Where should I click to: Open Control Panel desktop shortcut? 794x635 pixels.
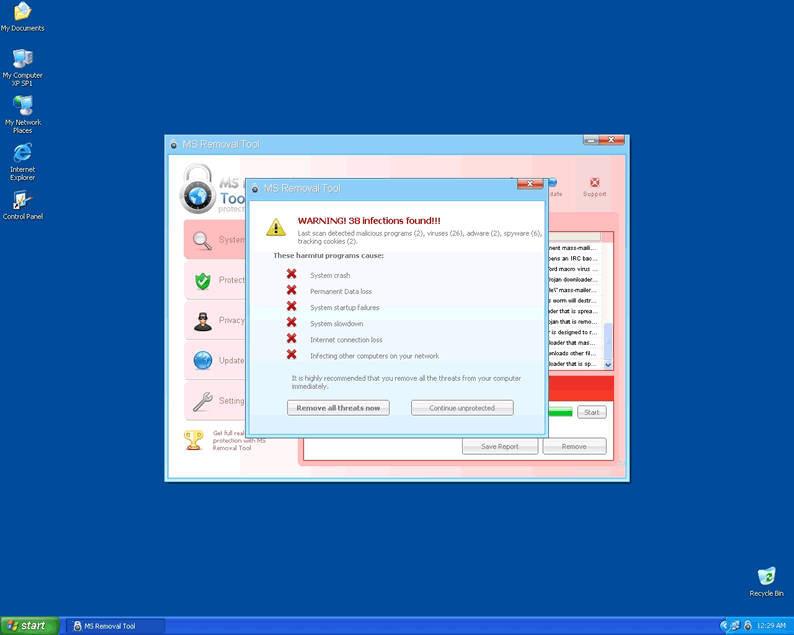pos(22,201)
